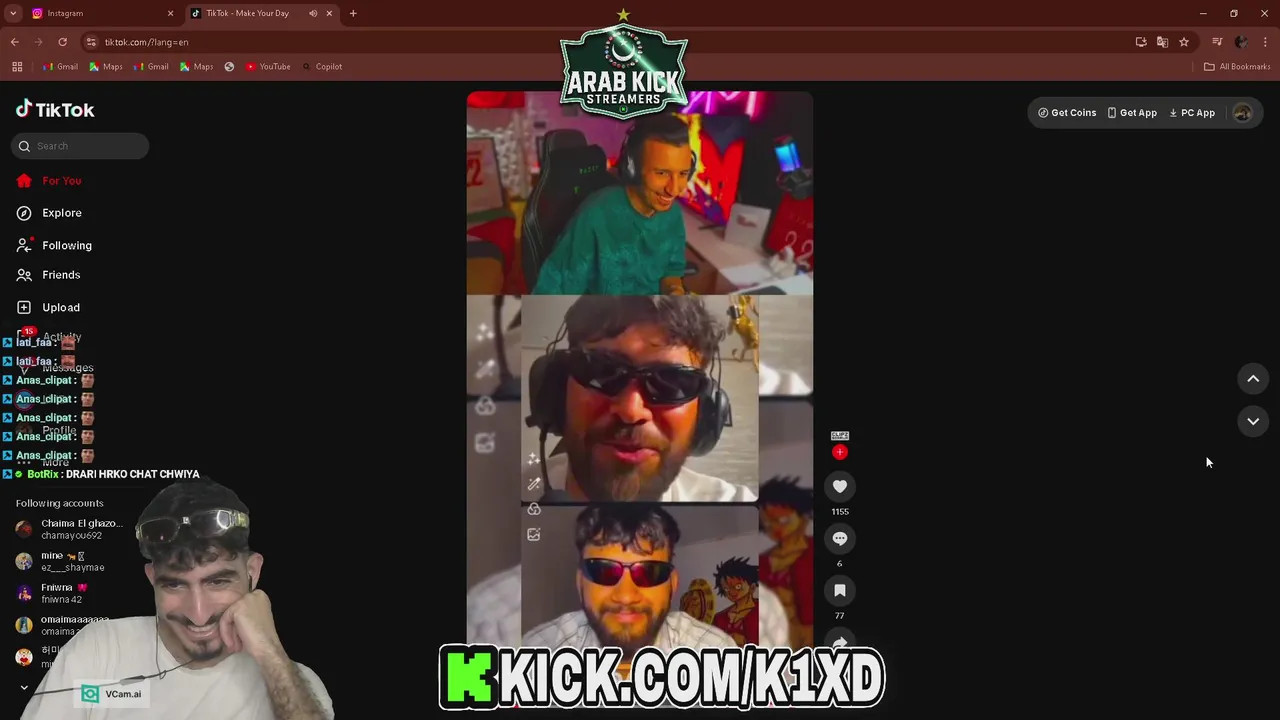1280x720 pixels.
Task: Open omaimaaaaaaa following account
Action: pos(62,625)
